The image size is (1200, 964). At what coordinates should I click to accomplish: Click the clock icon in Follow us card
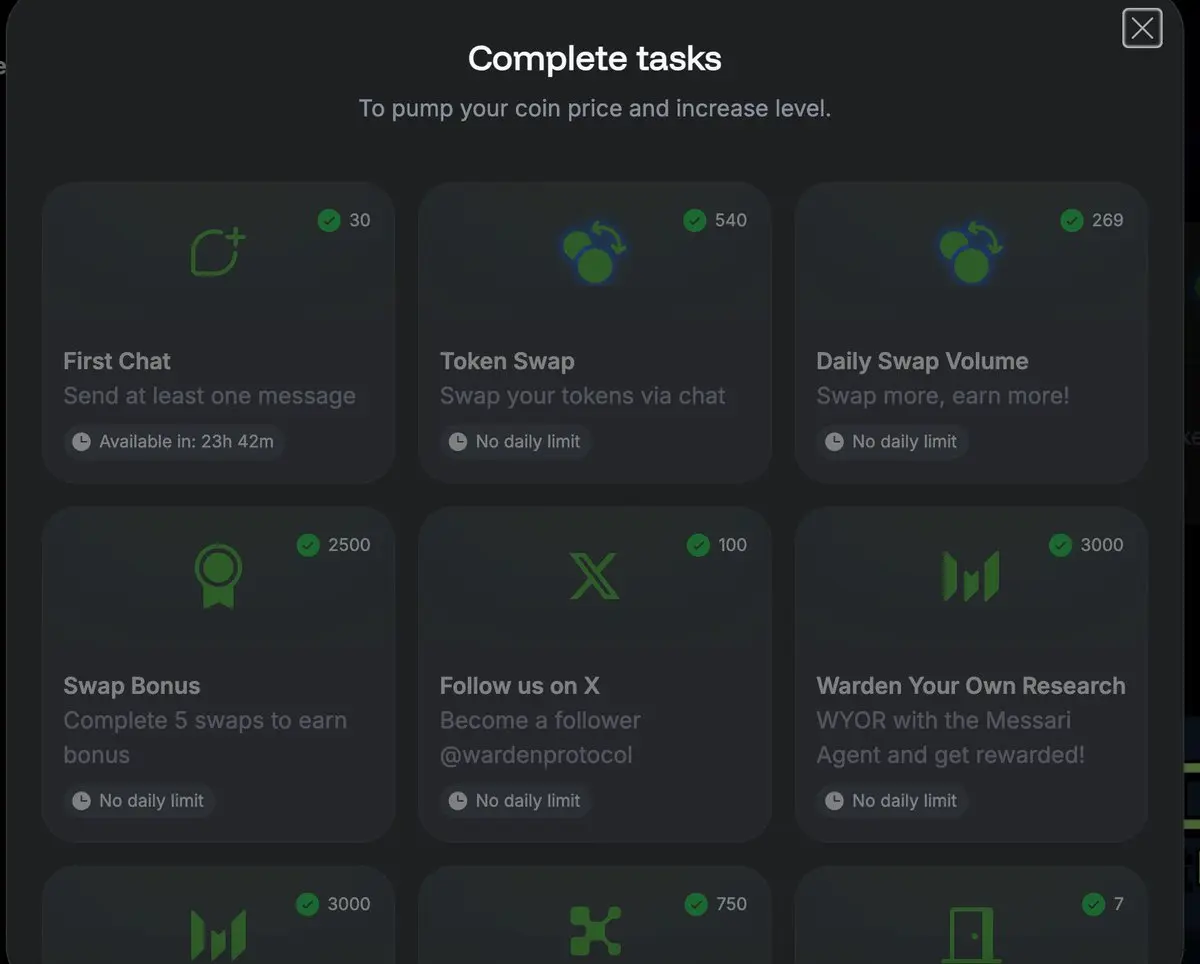458,801
